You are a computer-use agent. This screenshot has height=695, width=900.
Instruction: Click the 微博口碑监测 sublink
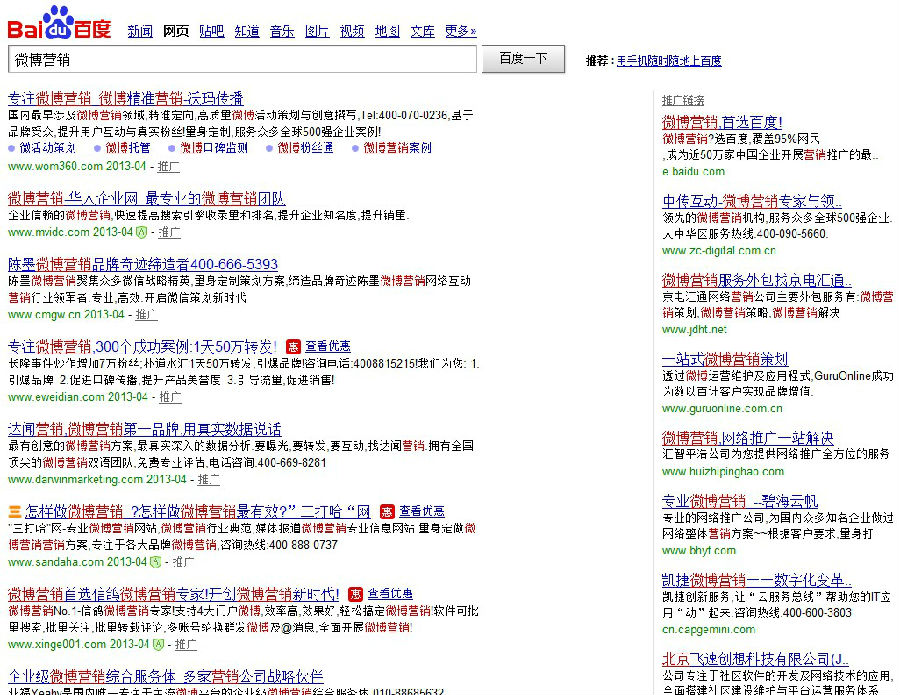tap(214, 148)
